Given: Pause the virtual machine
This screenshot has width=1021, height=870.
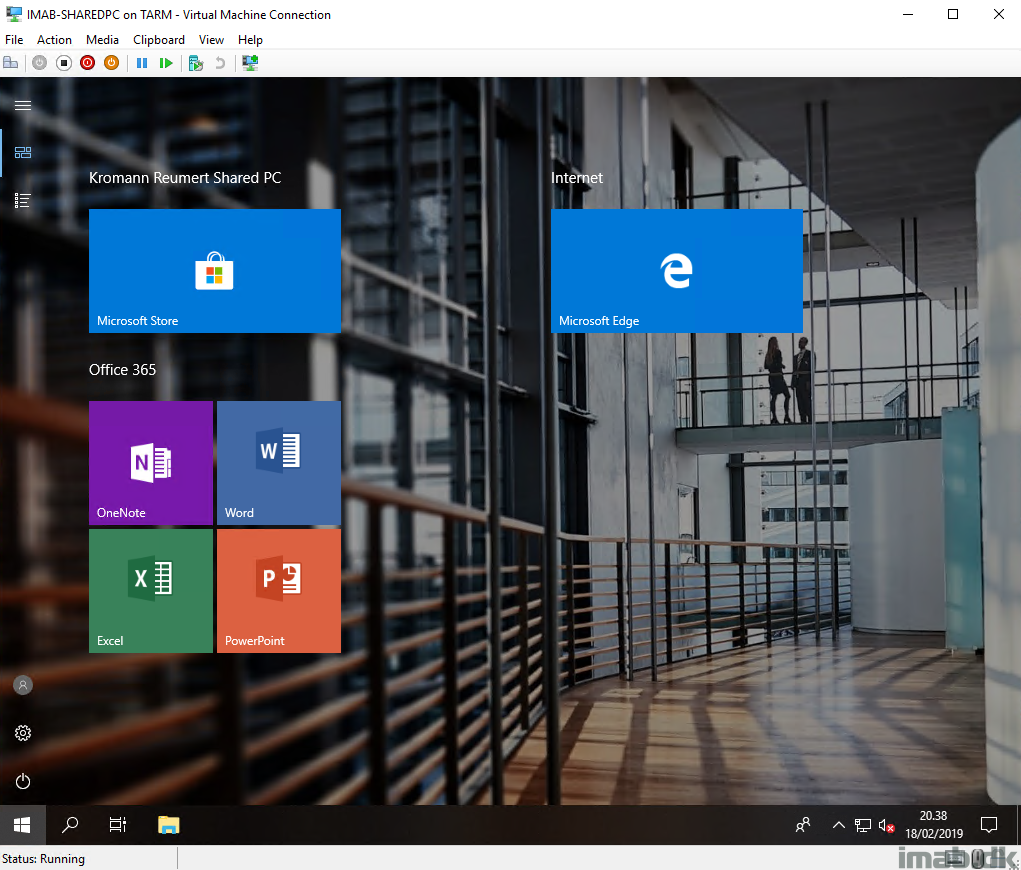Looking at the screenshot, I should tap(142, 63).
